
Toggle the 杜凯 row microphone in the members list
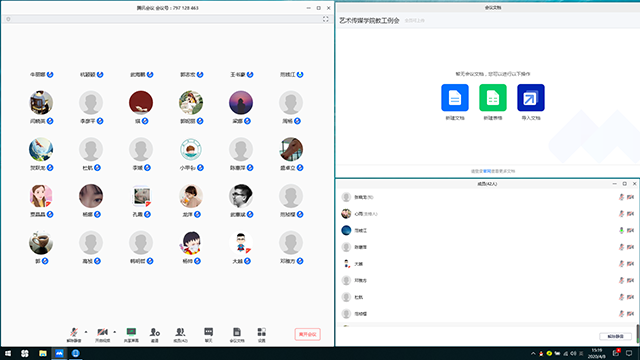(x=621, y=297)
